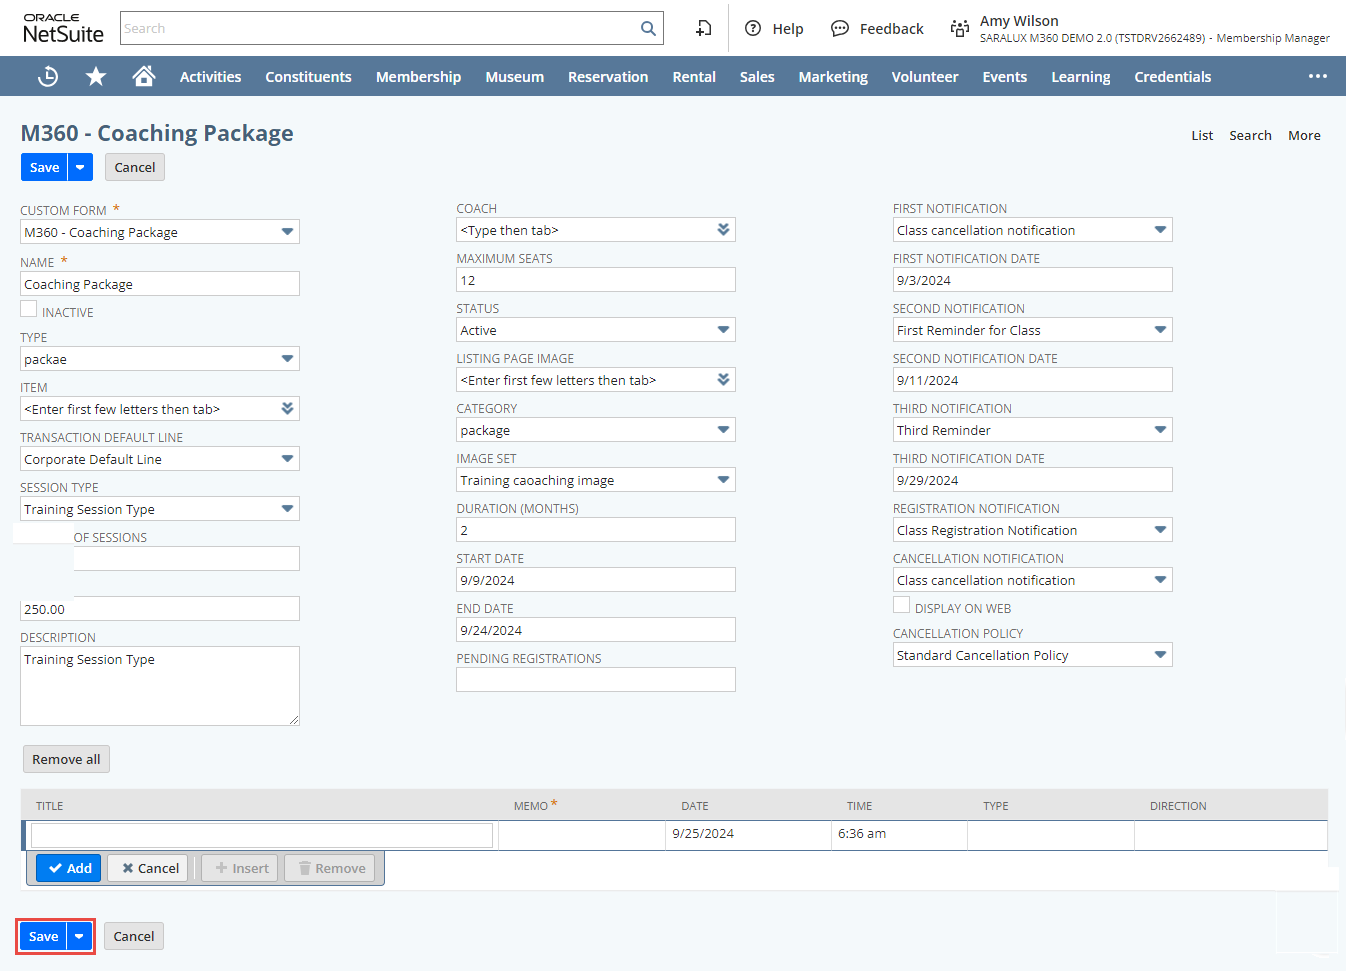Open the Help question mark icon
This screenshot has height=971, width=1346.
pyautogui.click(x=753, y=29)
